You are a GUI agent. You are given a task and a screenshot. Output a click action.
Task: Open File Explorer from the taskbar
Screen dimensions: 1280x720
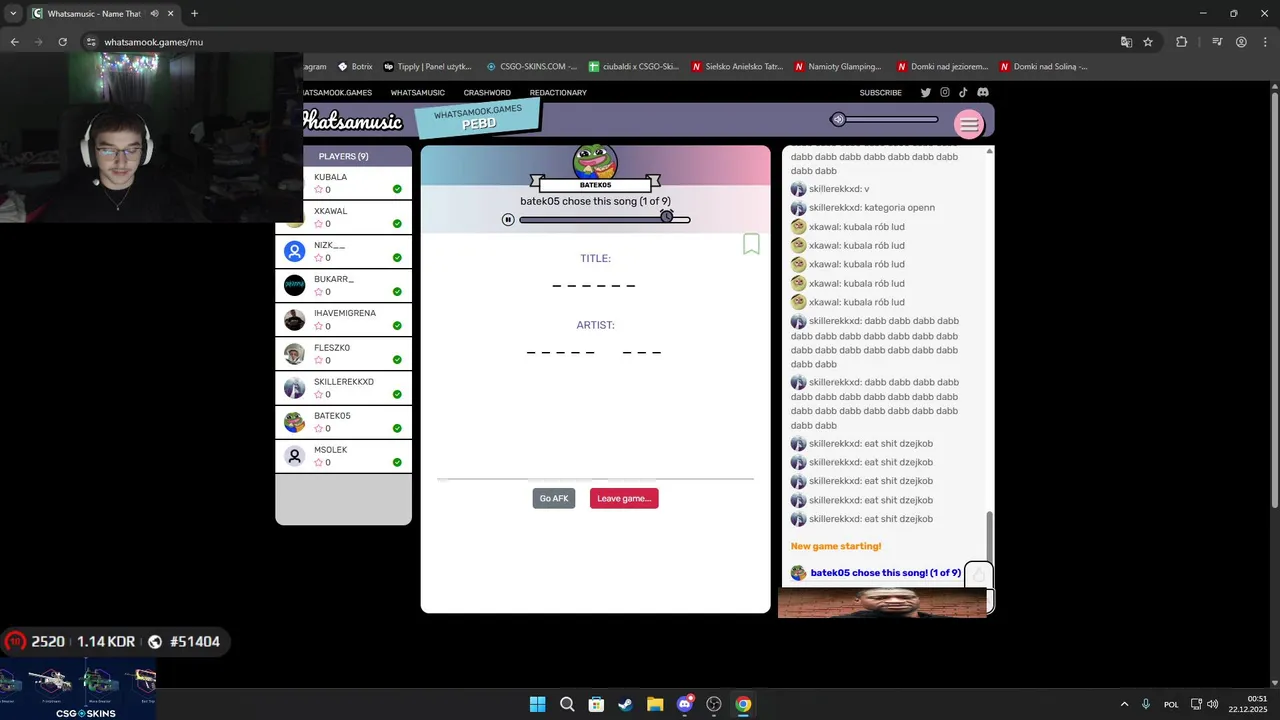655,704
